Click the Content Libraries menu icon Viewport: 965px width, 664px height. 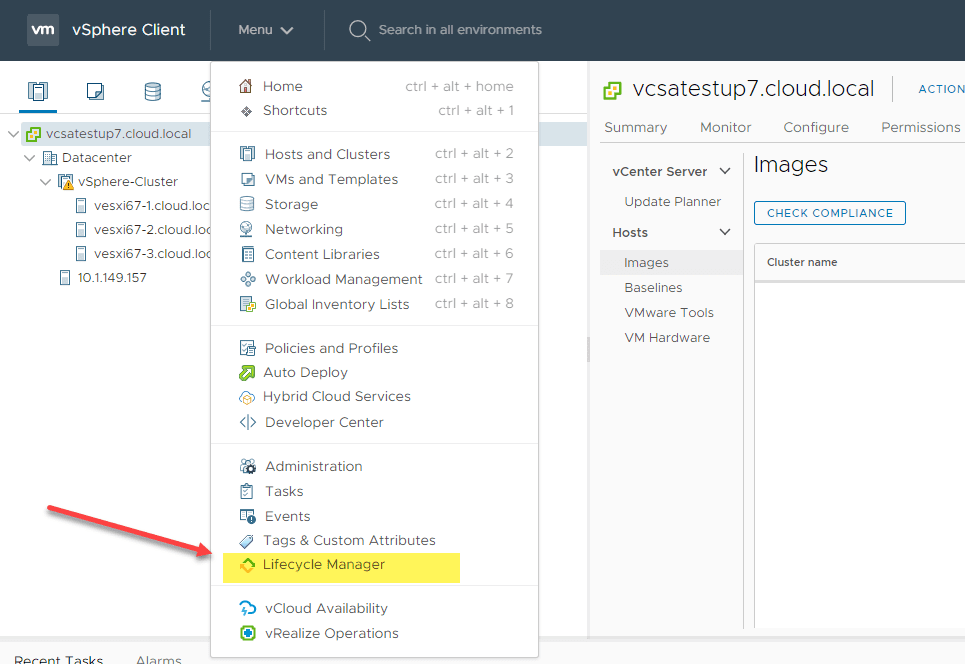tap(247, 254)
